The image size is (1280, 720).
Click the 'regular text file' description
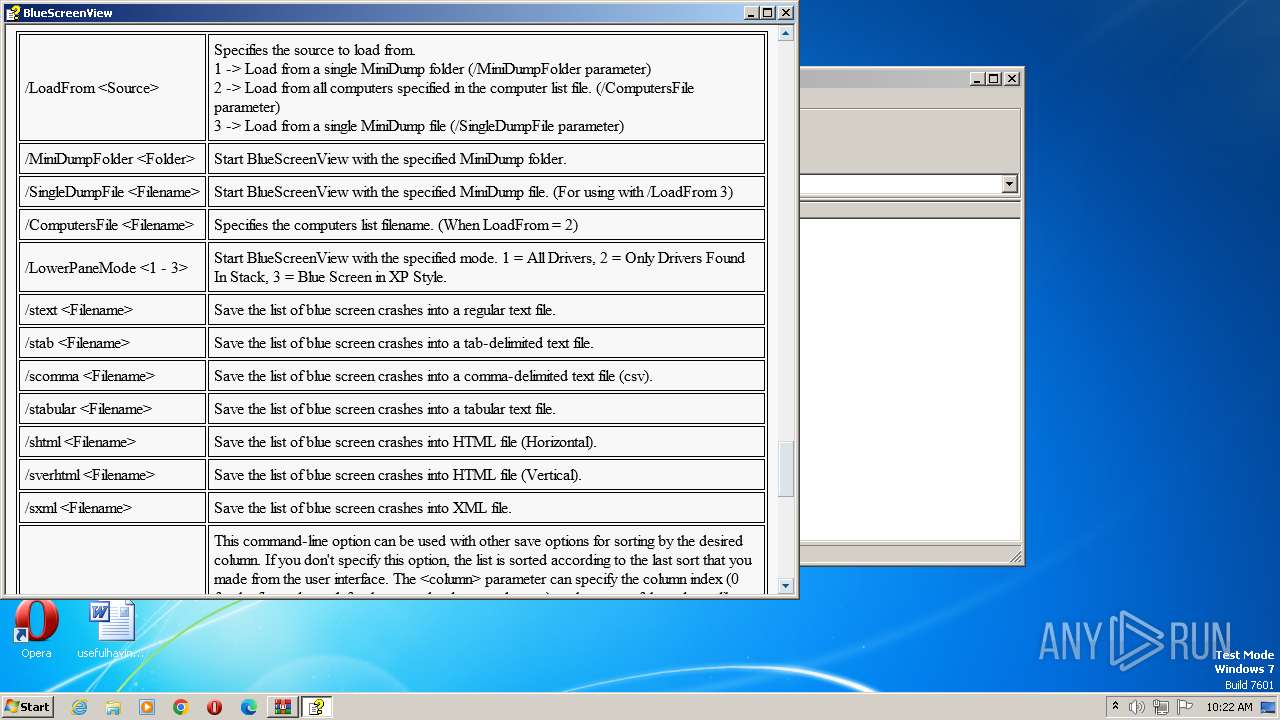coord(385,310)
